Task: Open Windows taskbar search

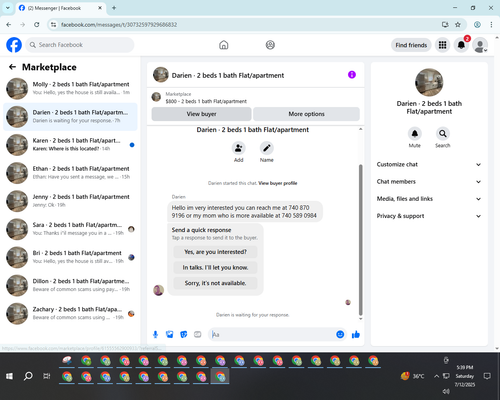Action: 28,376
